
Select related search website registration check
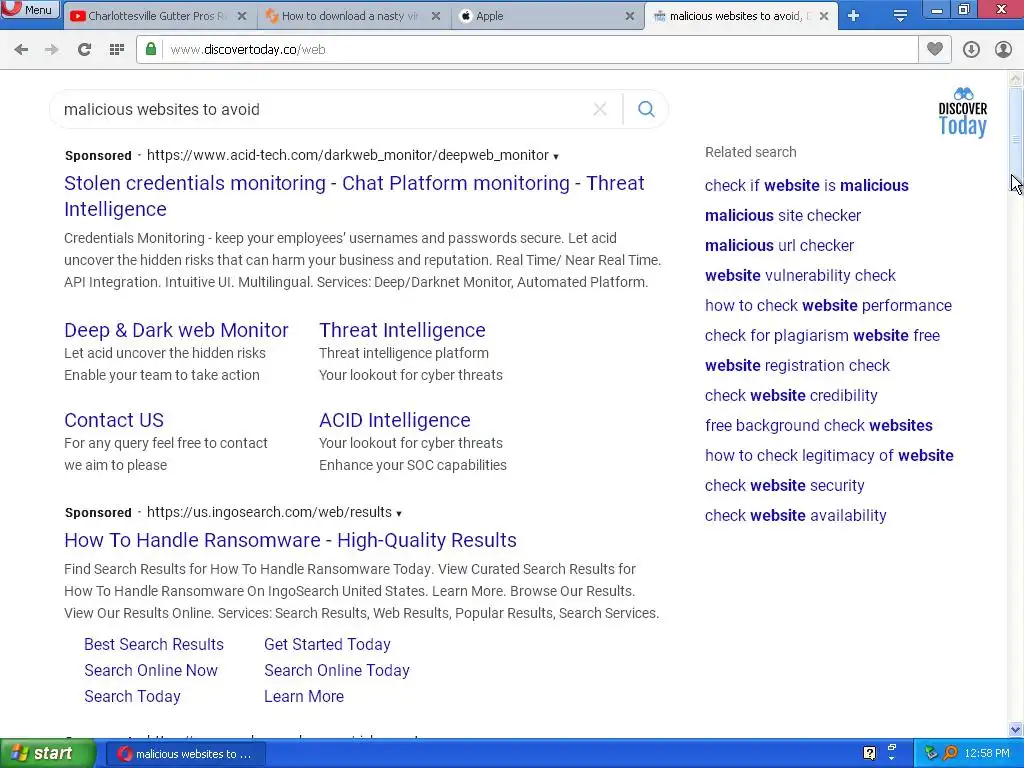797,366
